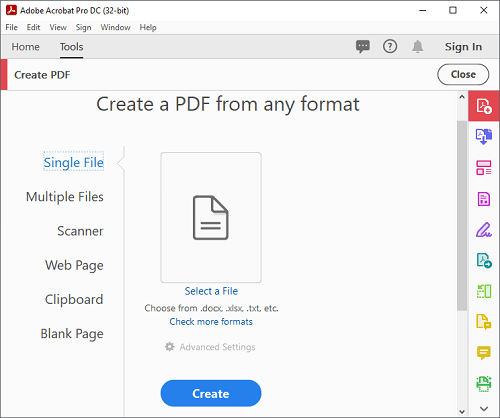Open the green Scan & OCR icon
Viewport: 500px width, 418px height.
(484, 384)
